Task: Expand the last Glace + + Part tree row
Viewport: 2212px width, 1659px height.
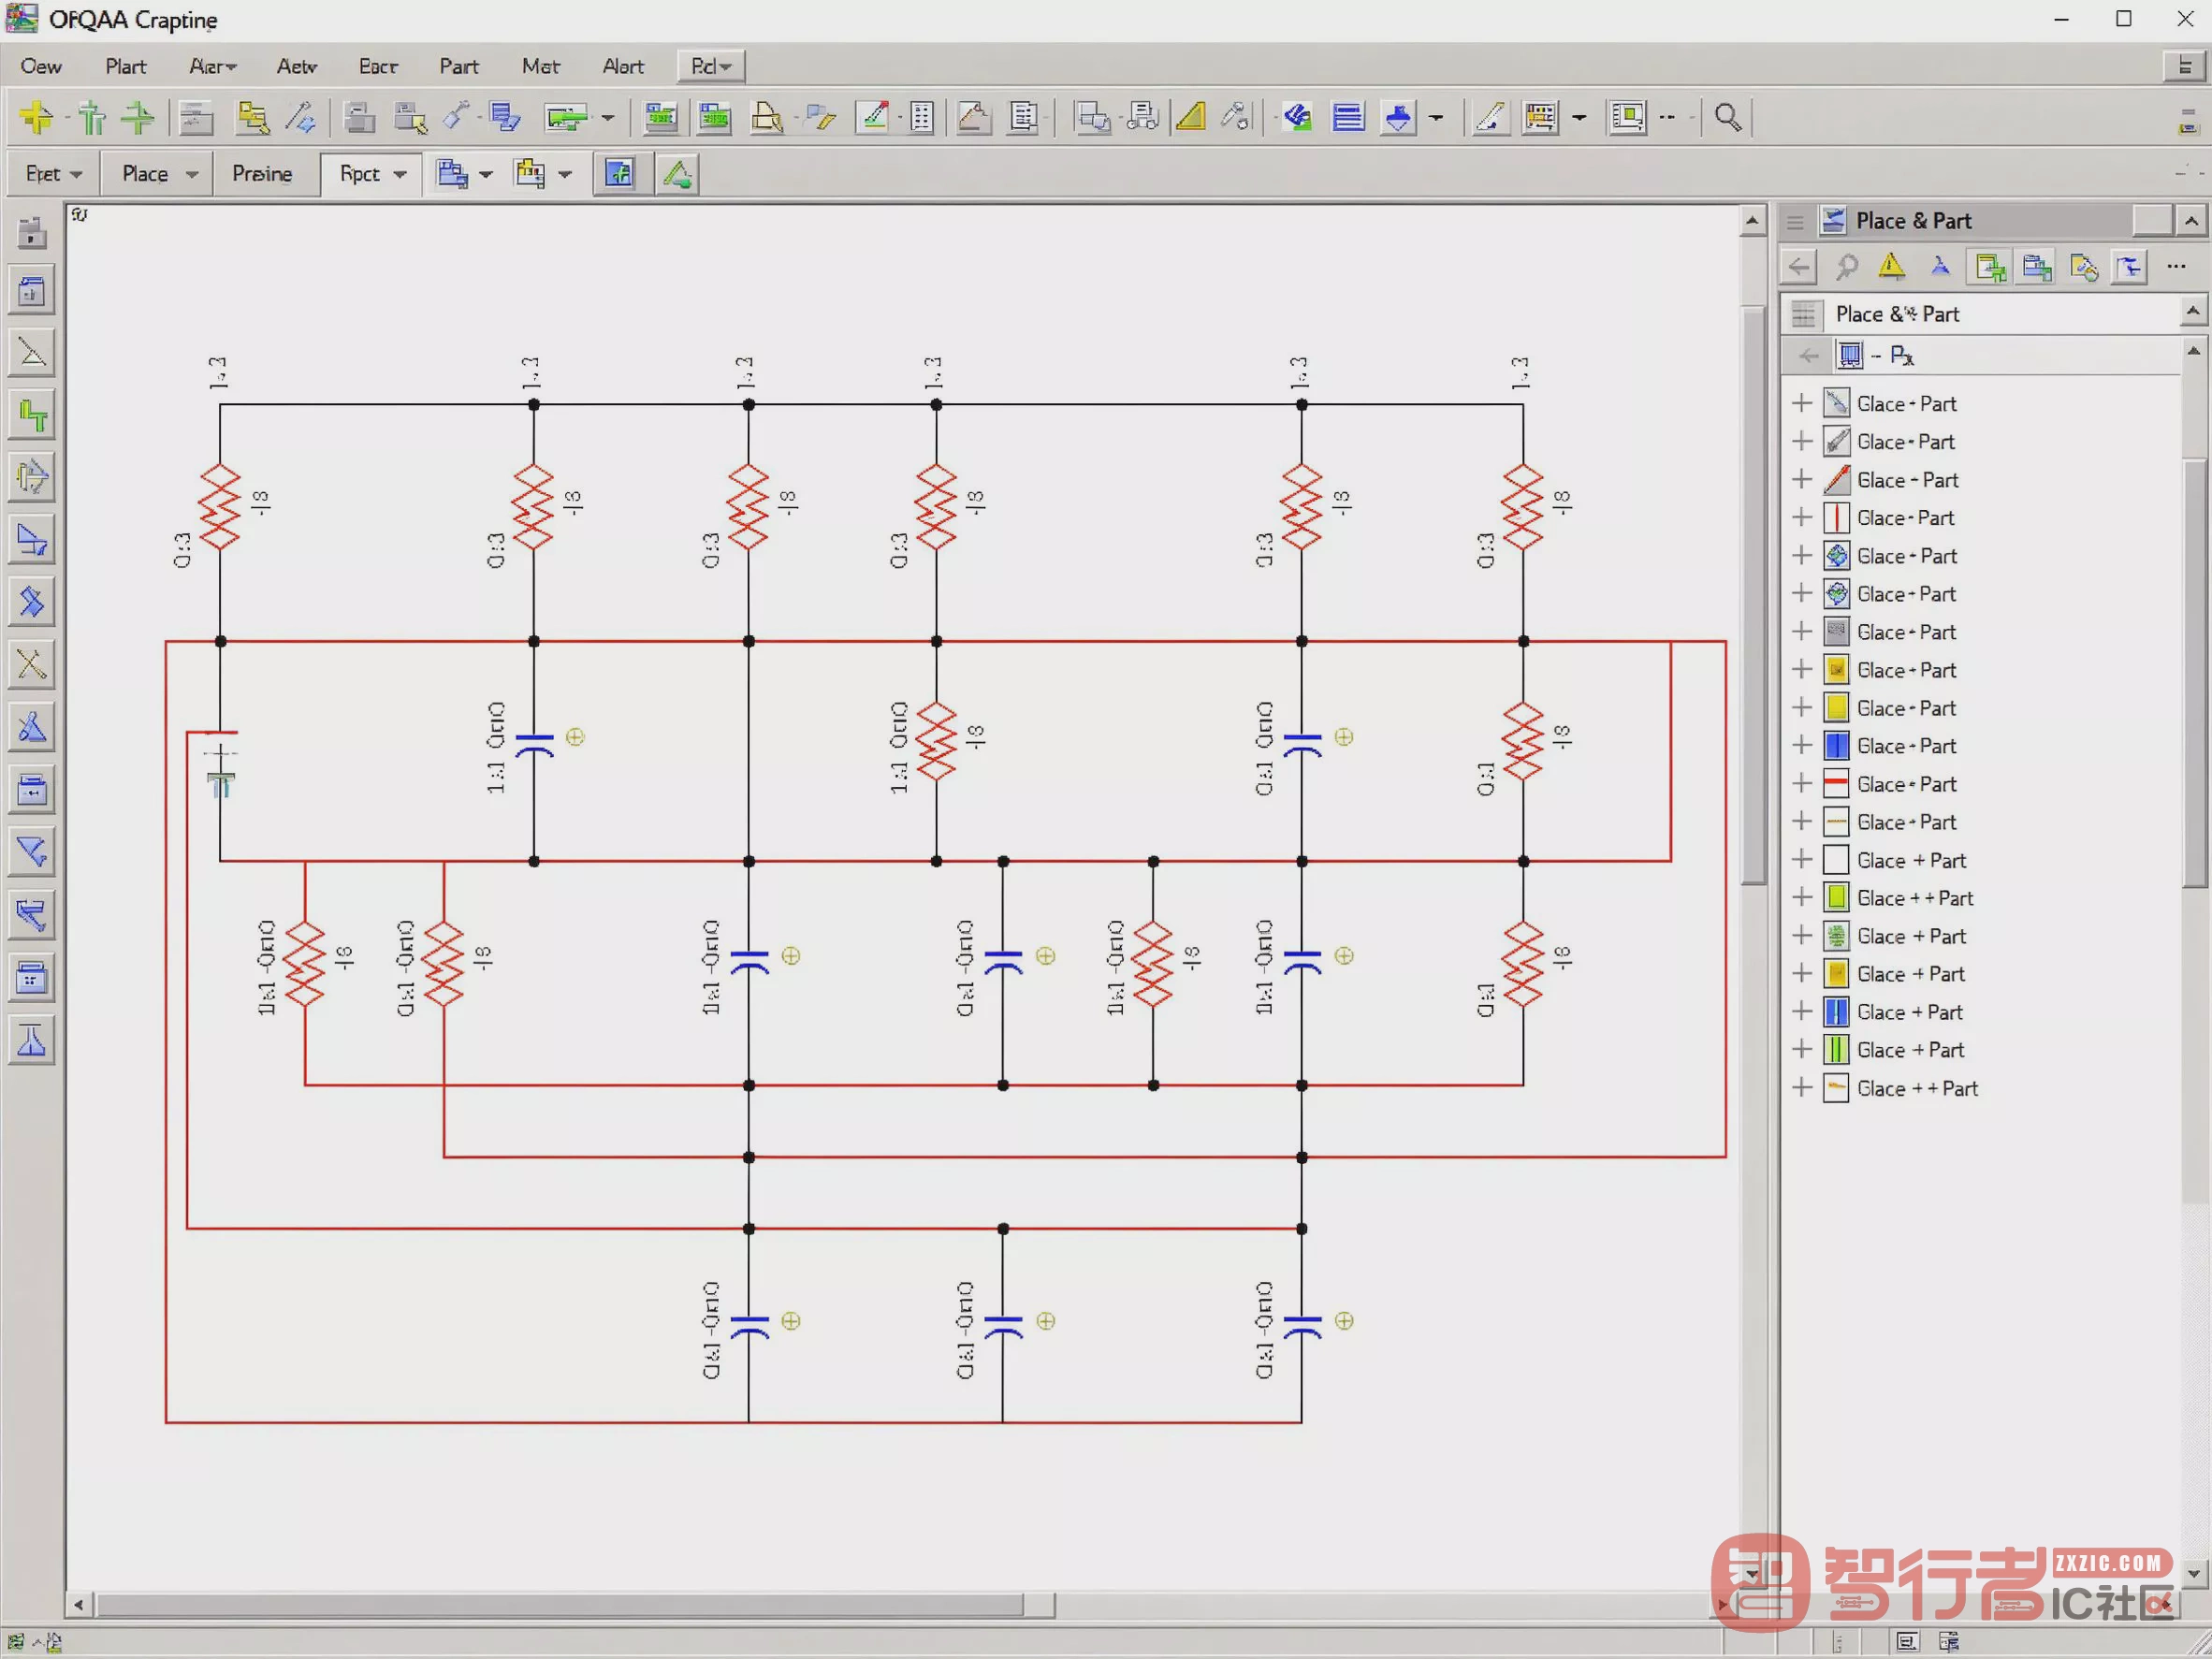Action: pyautogui.click(x=1802, y=1087)
